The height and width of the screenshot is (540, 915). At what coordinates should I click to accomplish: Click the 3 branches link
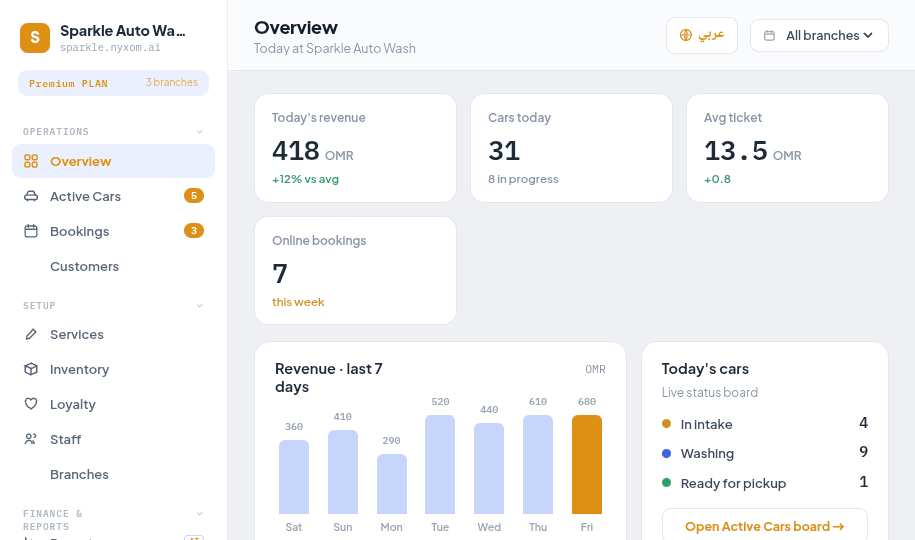[x=172, y=82]
